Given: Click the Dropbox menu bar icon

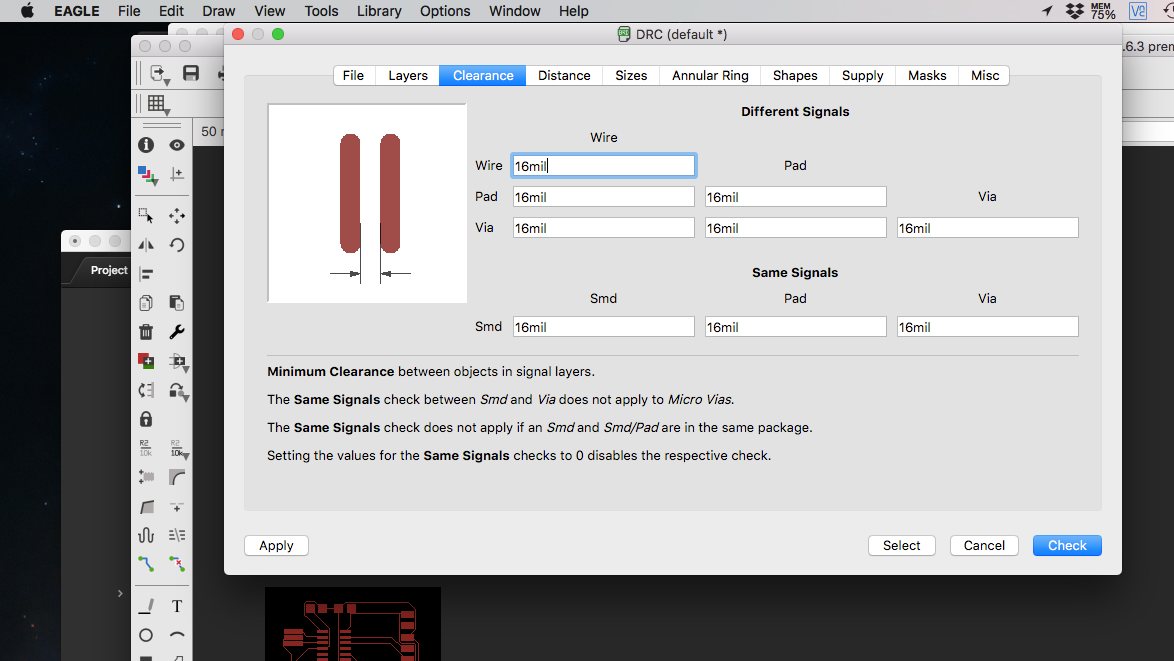Looking at the screenshot, I should [x=1074, y=11].
